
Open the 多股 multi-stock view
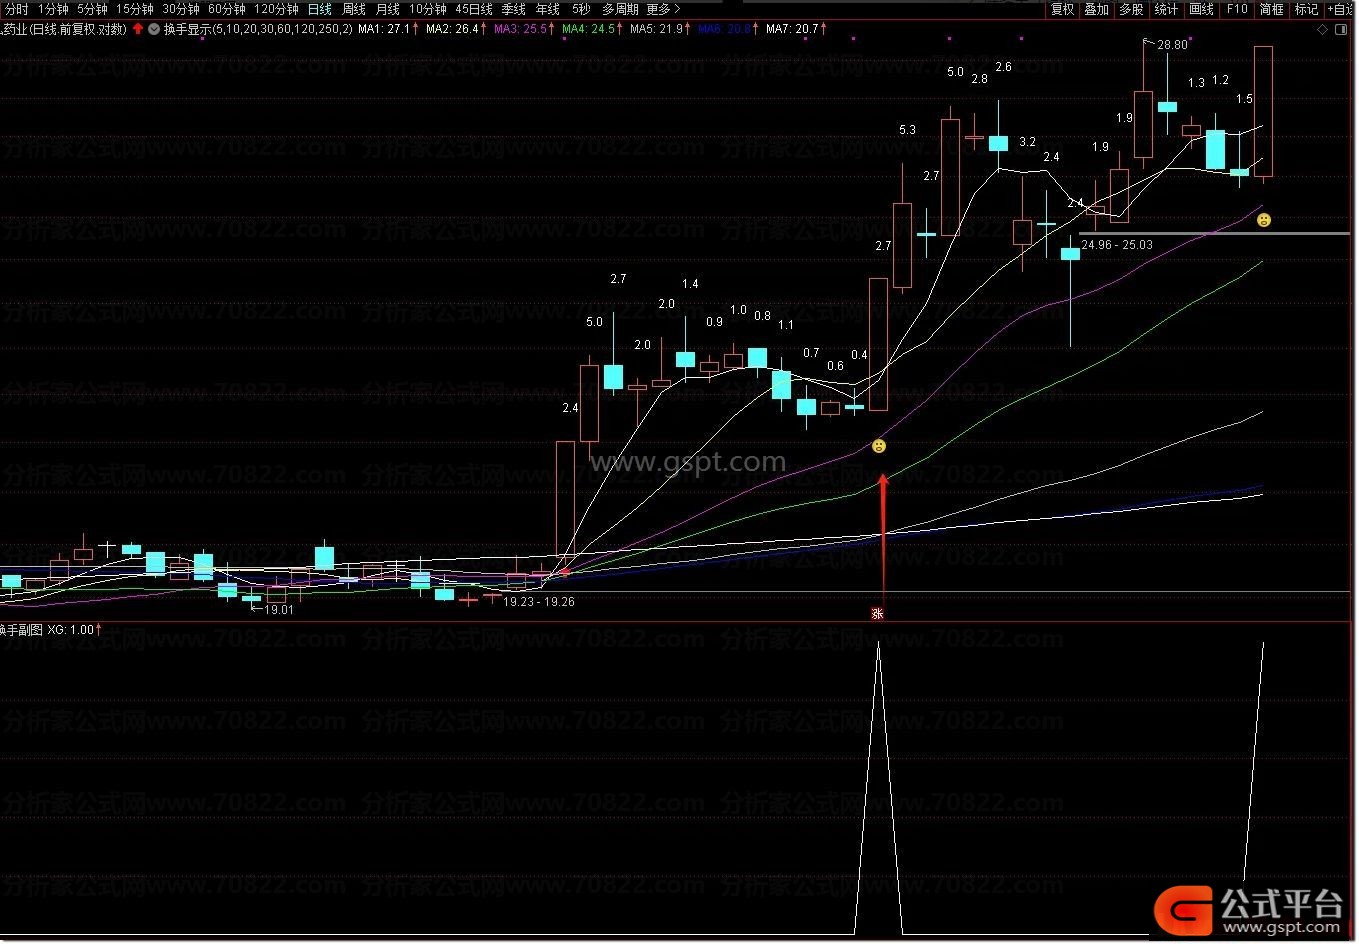(x=1131, y=9)
